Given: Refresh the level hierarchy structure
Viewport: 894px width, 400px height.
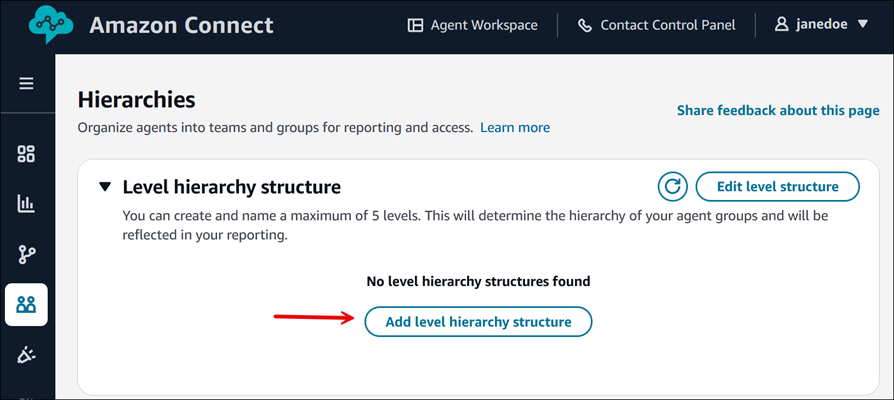Looking at the screenshot, I should [x=673, y=186].
